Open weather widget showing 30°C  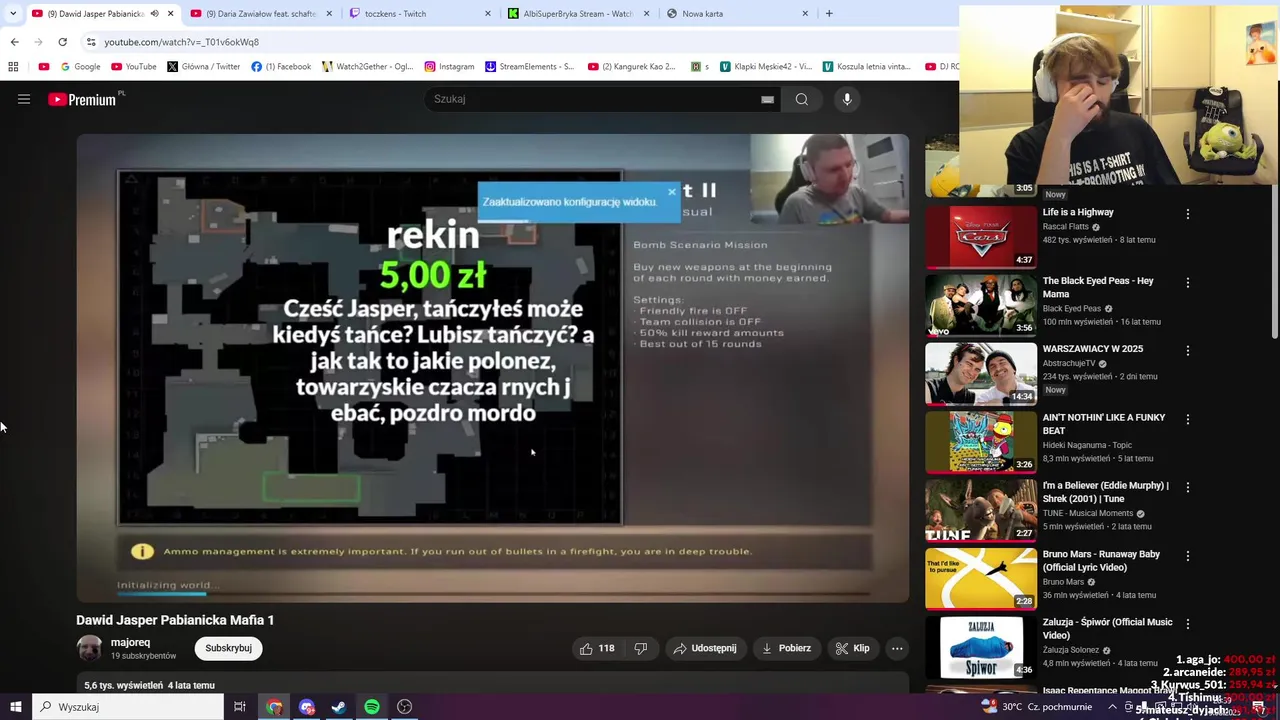tap(1035, 707)
